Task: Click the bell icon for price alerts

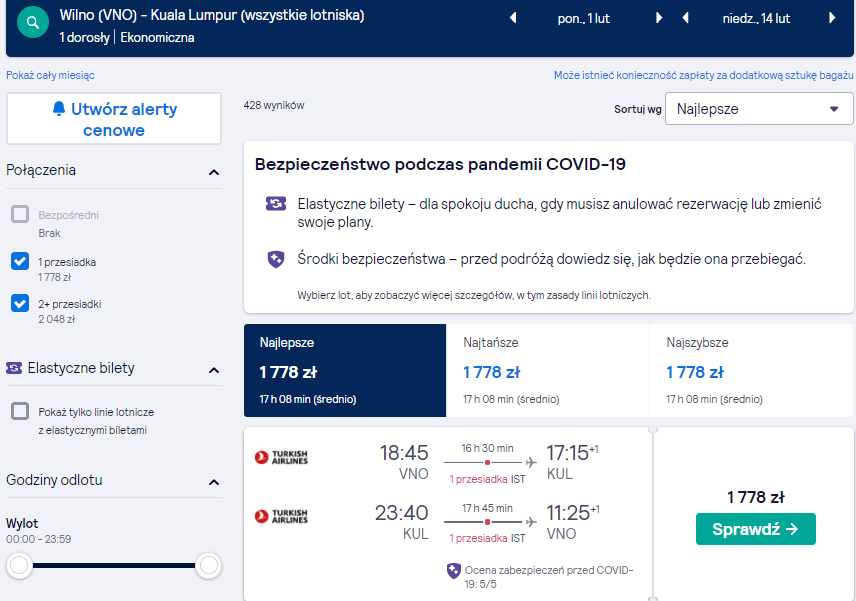Action: 59,109
